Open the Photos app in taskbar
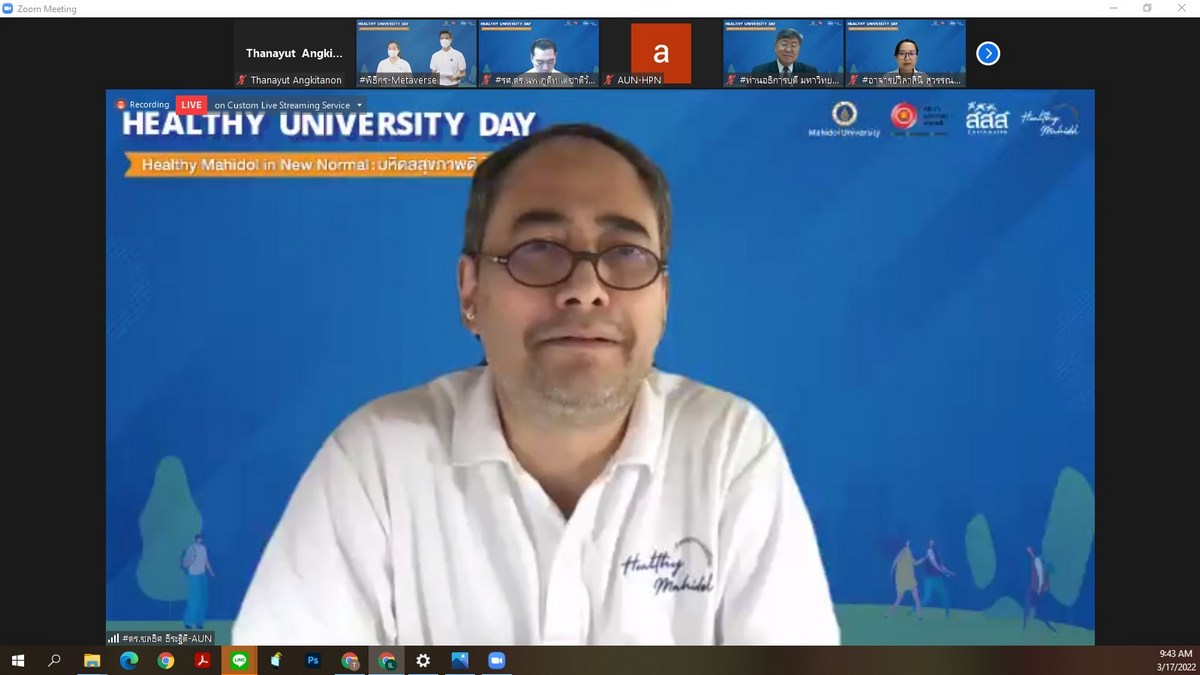Screen dimensions: 1200x675 (x=460, y=660)
